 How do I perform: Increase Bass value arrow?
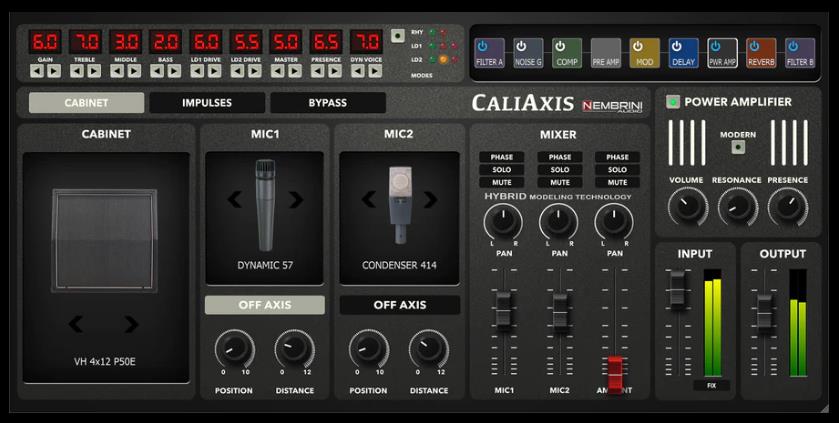tap(174, 71)
